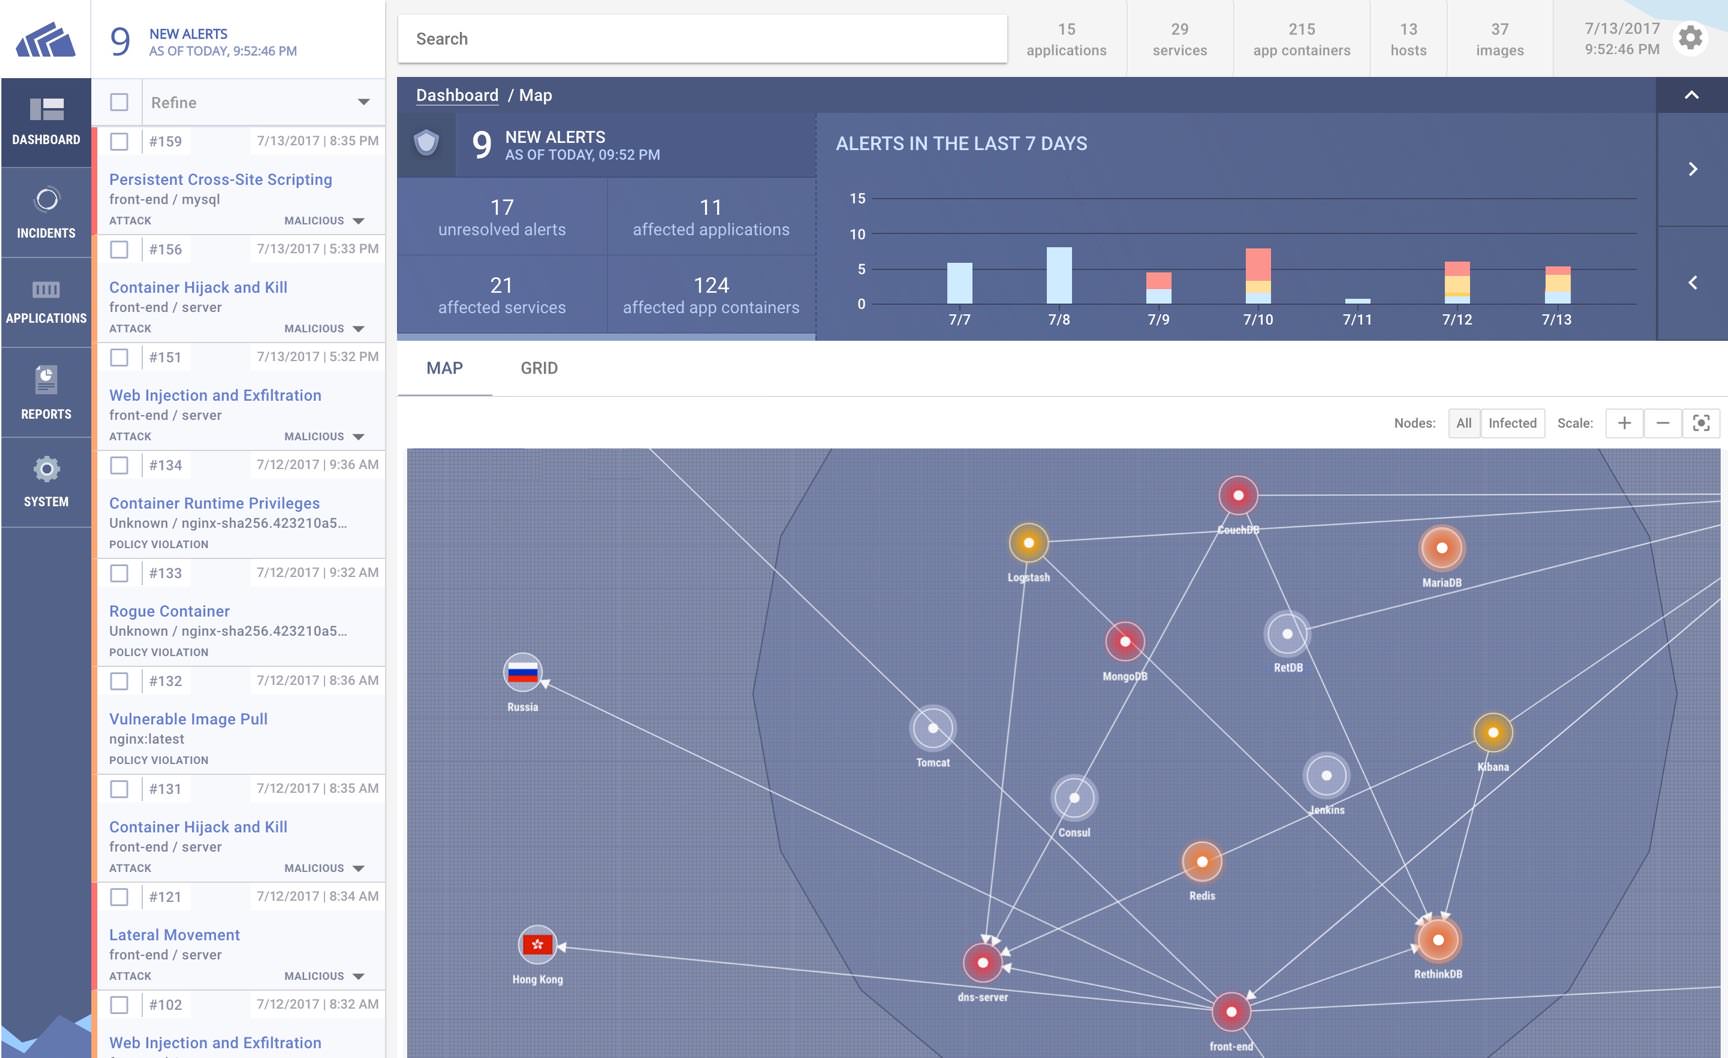
Task: Select the Kibana node on map
Action: [1493, 733]
